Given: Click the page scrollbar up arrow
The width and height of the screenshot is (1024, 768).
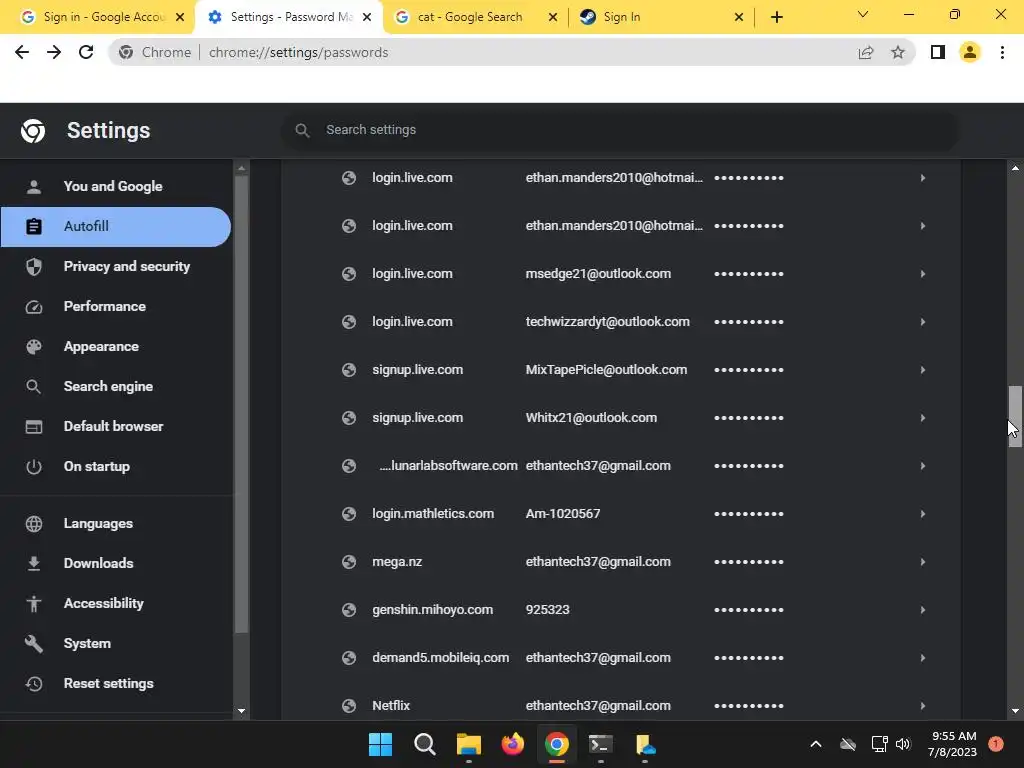Looking at the screenshot, I should tap(1015, 168).
